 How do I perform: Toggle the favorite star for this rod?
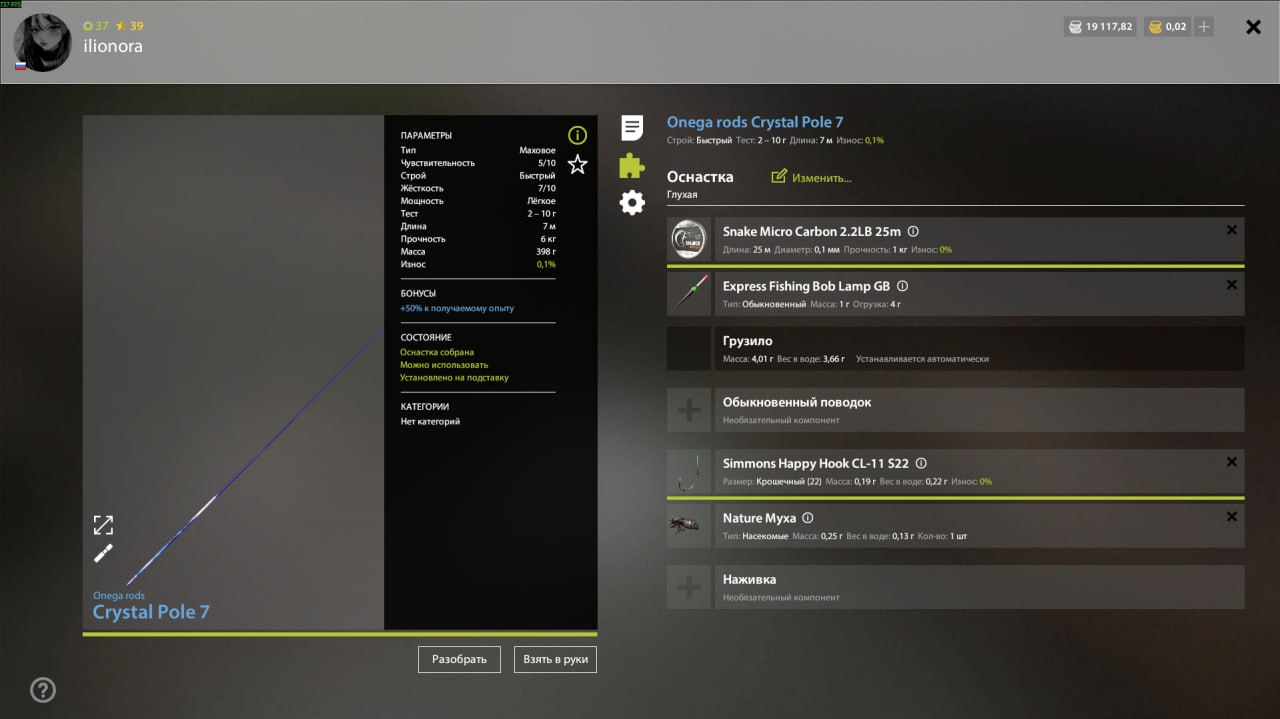(x=577, y=165)
